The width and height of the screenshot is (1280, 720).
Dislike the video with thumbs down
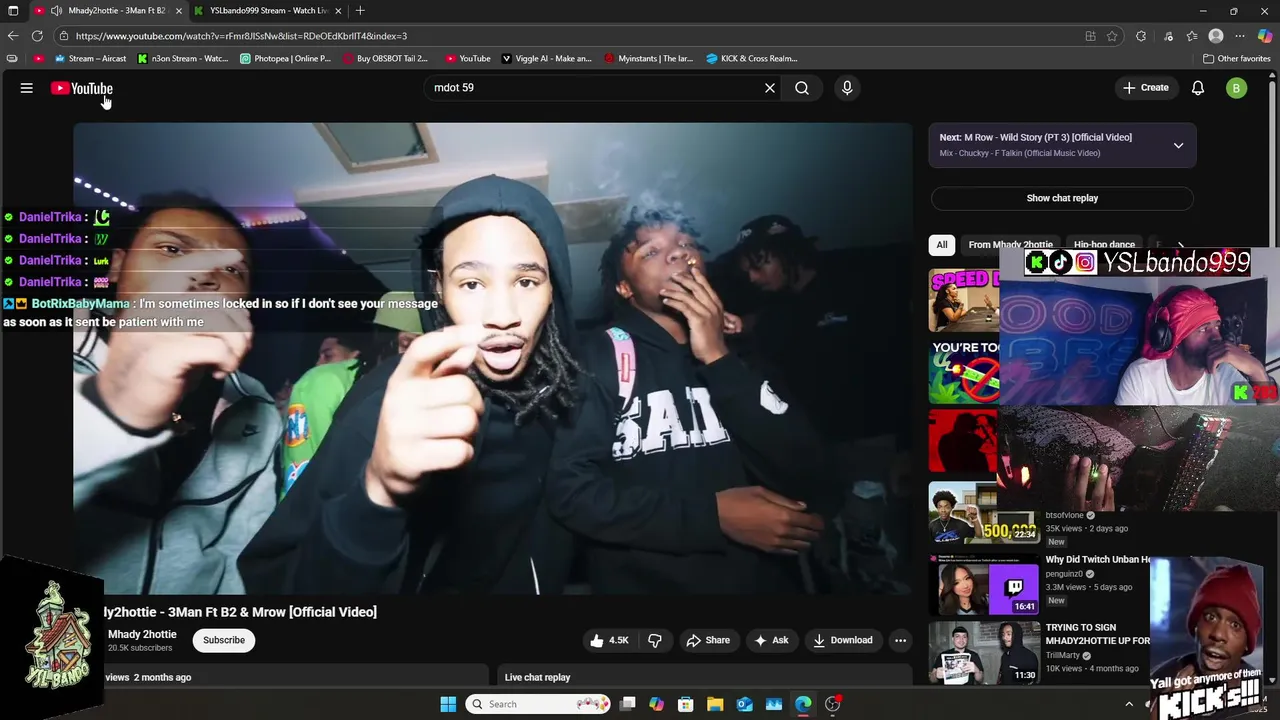click(x=655, y=640)
